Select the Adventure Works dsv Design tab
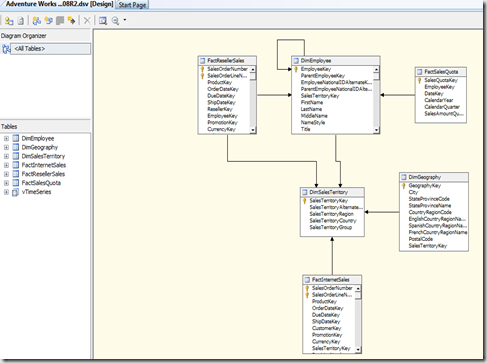The image size is (487, 363). tap(59, 4)
